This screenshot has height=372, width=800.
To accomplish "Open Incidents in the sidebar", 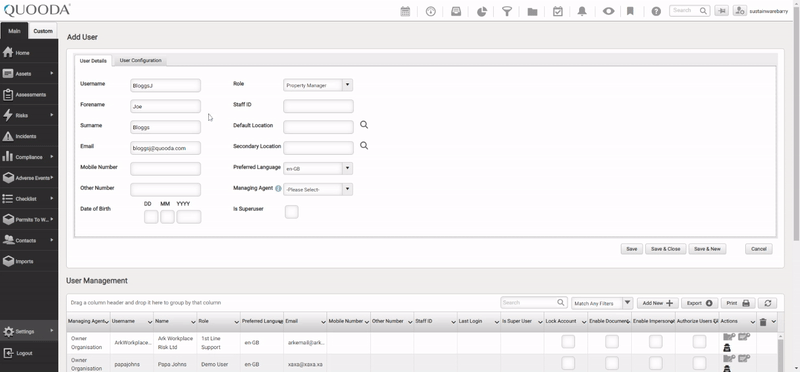I will [x=29, y=136].
